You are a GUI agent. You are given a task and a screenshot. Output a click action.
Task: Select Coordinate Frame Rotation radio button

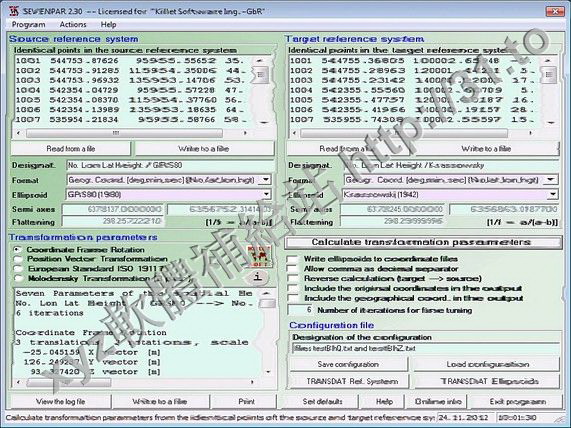click(x=17, y=250)
